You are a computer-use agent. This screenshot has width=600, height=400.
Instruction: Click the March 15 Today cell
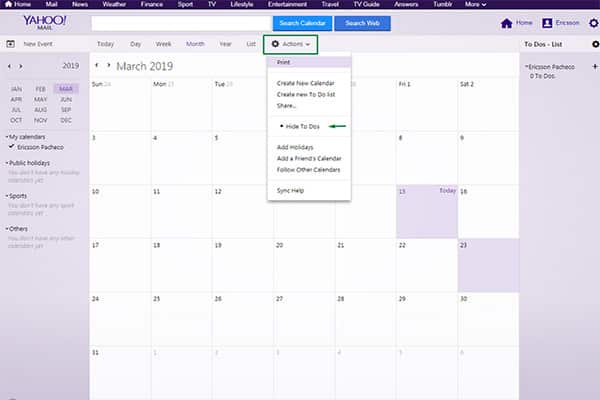[x=427, y=211]
